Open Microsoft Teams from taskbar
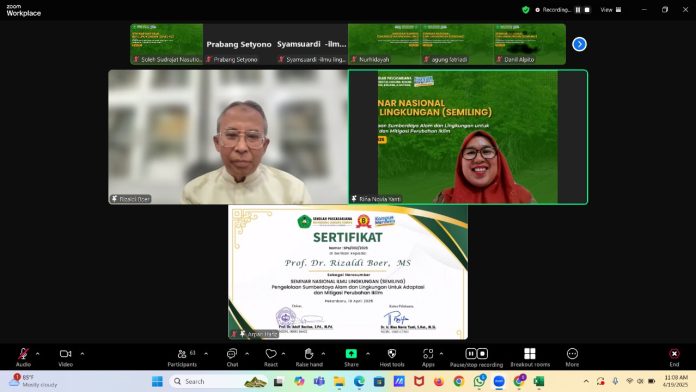This screenshot has width=696, height=392. coord(319,381)
